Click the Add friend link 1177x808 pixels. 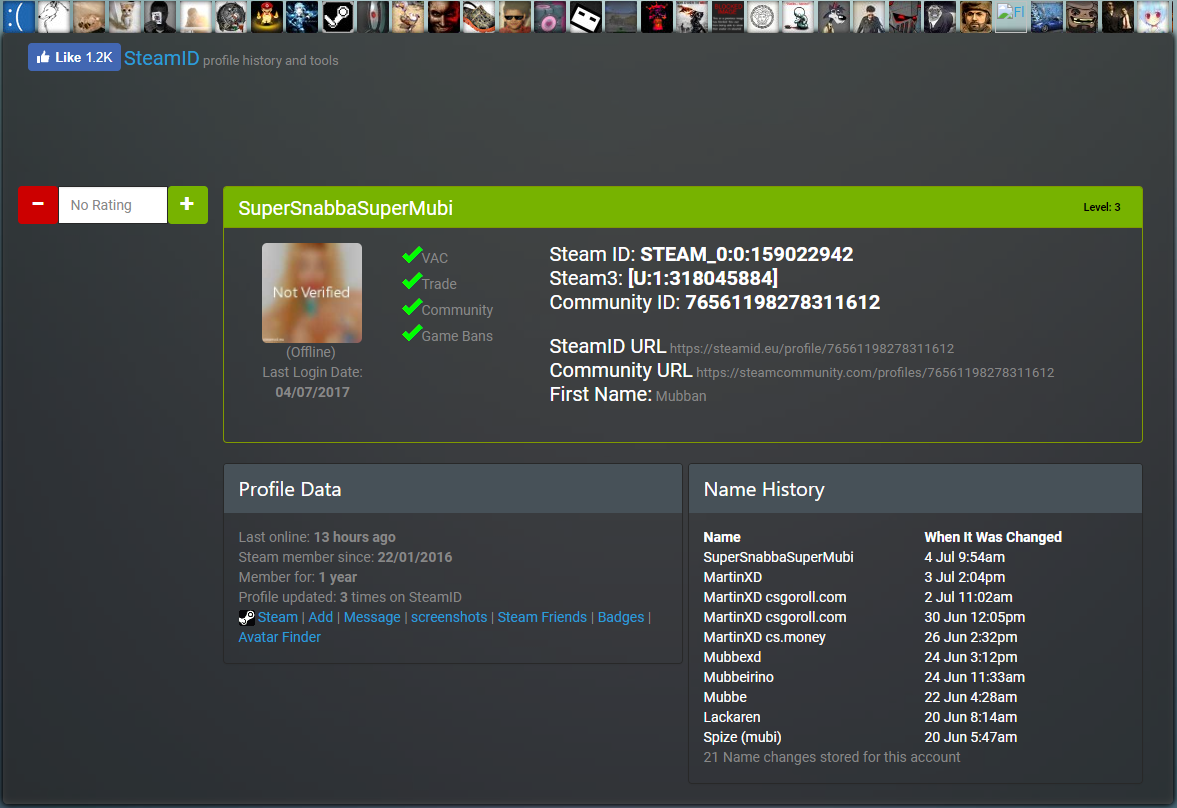[321, 617]
